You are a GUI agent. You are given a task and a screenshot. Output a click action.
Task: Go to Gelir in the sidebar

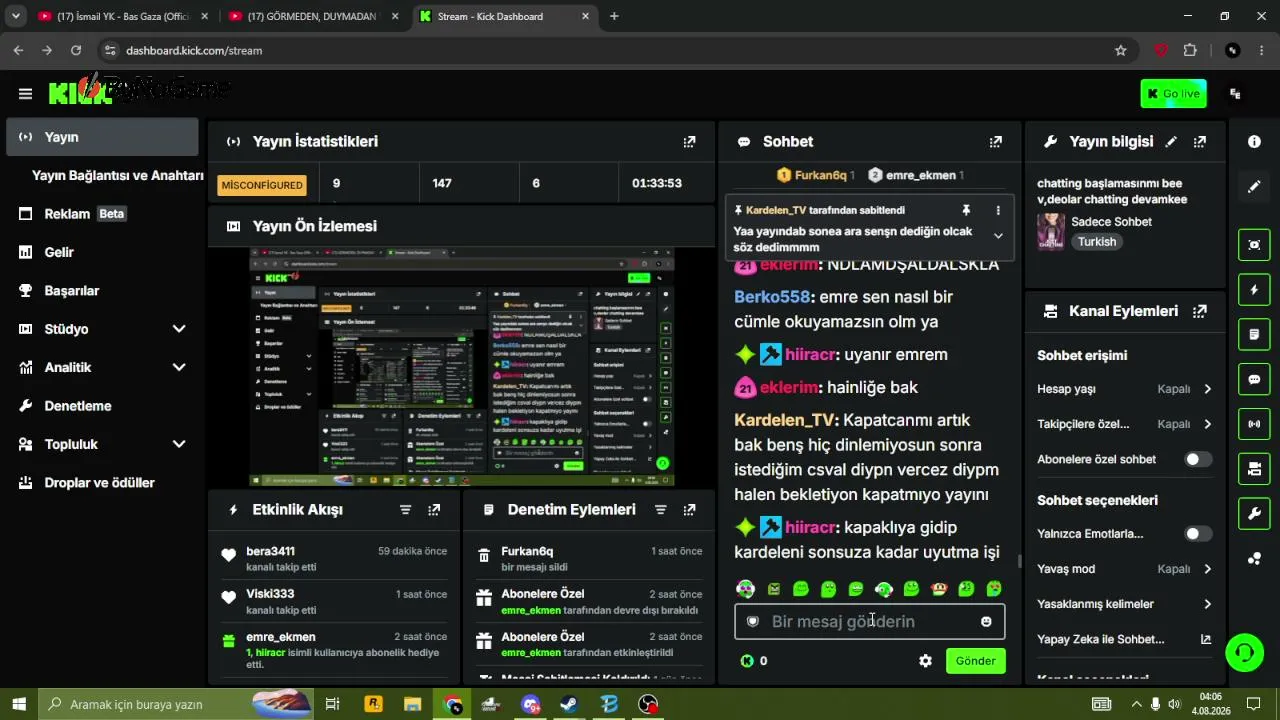pyautogui.click(x=103, y=252)
